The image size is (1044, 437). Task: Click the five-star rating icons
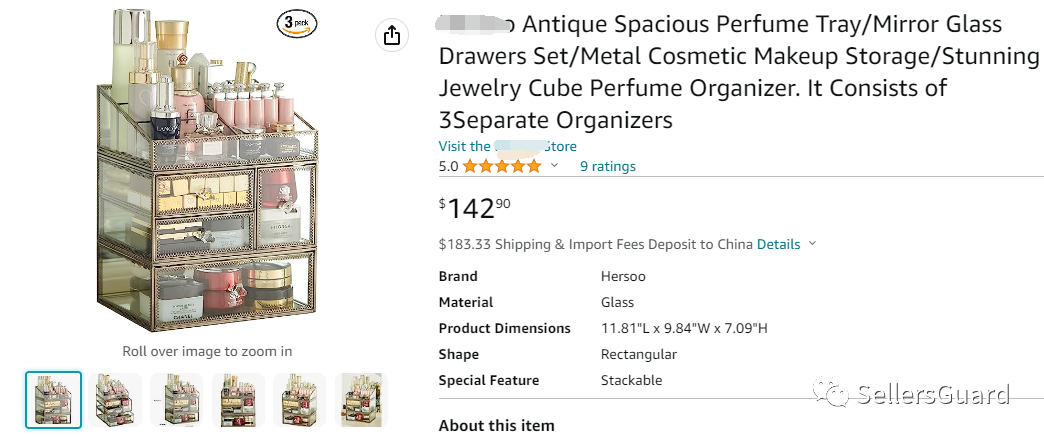point(501,166)
